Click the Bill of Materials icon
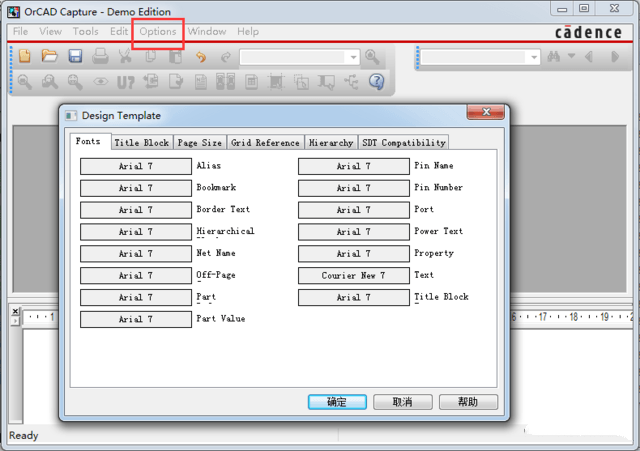Screen dimensions: 640x451 [x=251, y=82]
